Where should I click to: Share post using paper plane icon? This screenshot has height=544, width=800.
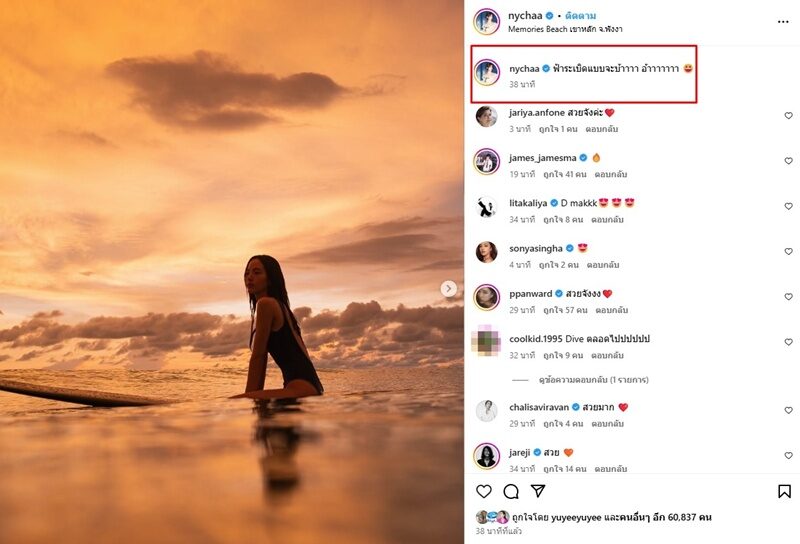pos(538,491)
